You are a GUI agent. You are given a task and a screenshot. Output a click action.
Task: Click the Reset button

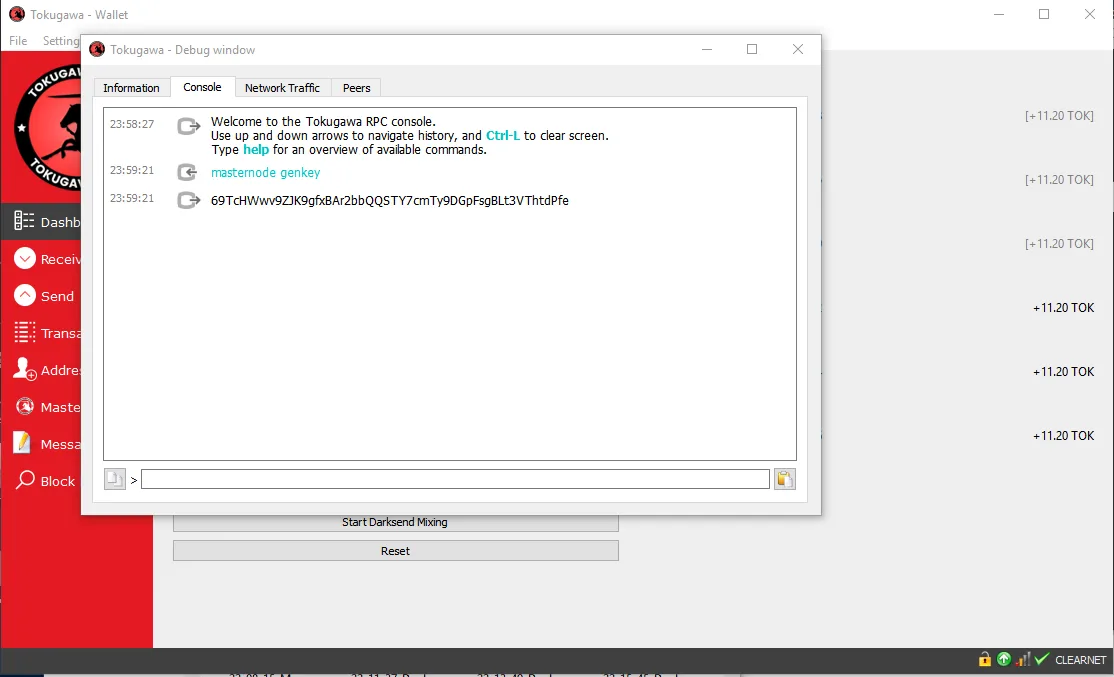(396, 551)
